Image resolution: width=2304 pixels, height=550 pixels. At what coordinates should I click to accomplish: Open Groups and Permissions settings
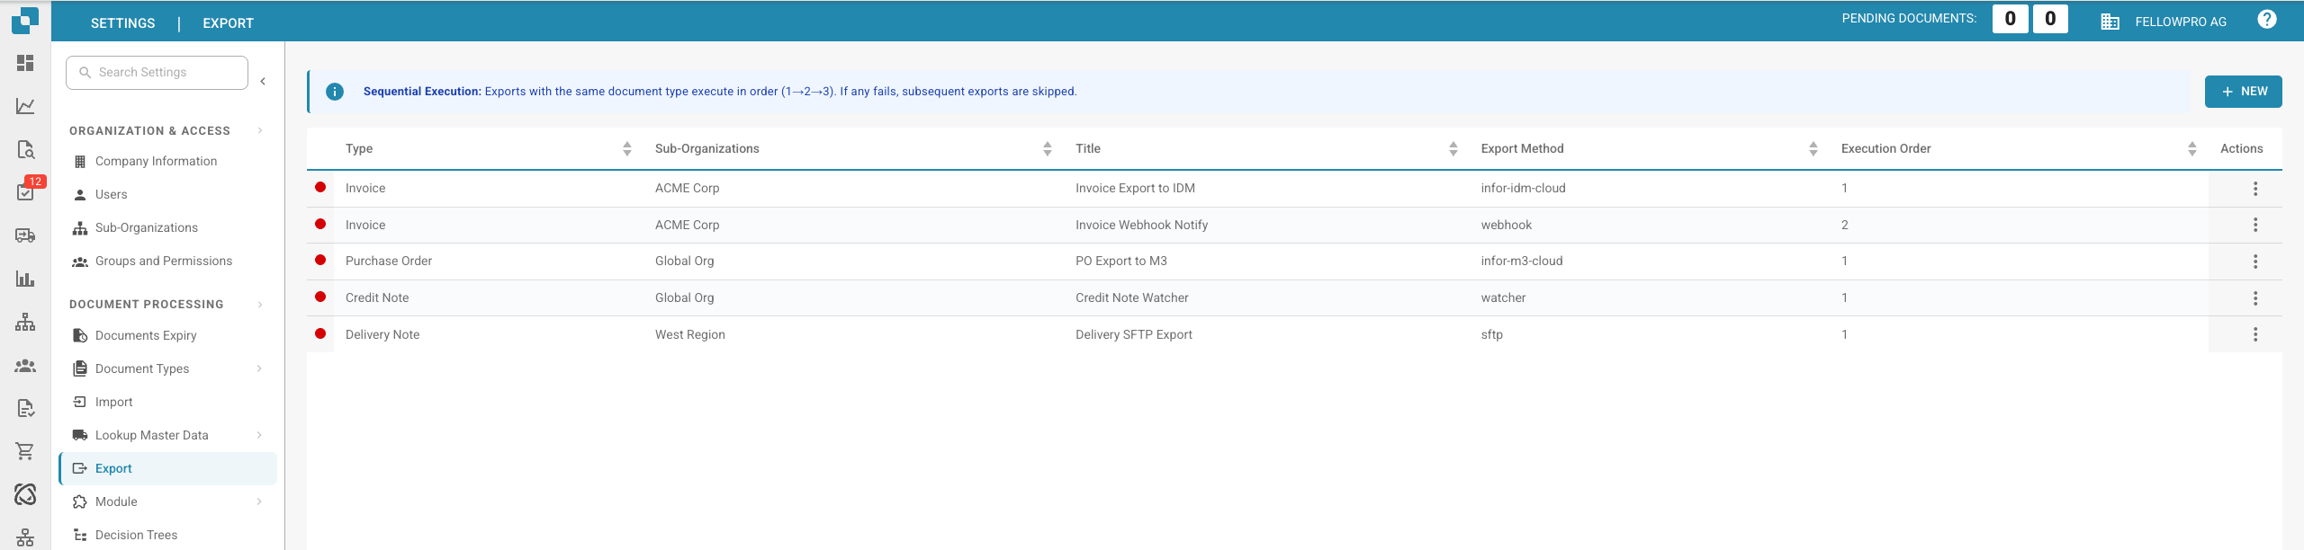pos(163,261)
